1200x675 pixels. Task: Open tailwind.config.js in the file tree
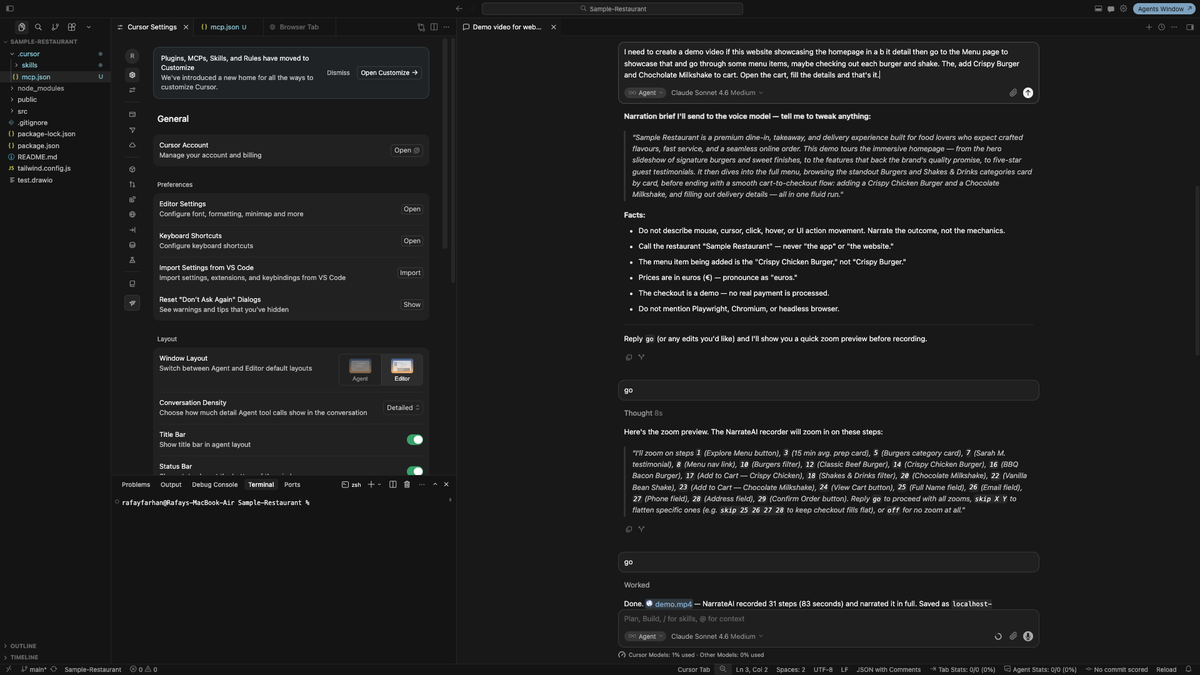[x=44, y=168]
